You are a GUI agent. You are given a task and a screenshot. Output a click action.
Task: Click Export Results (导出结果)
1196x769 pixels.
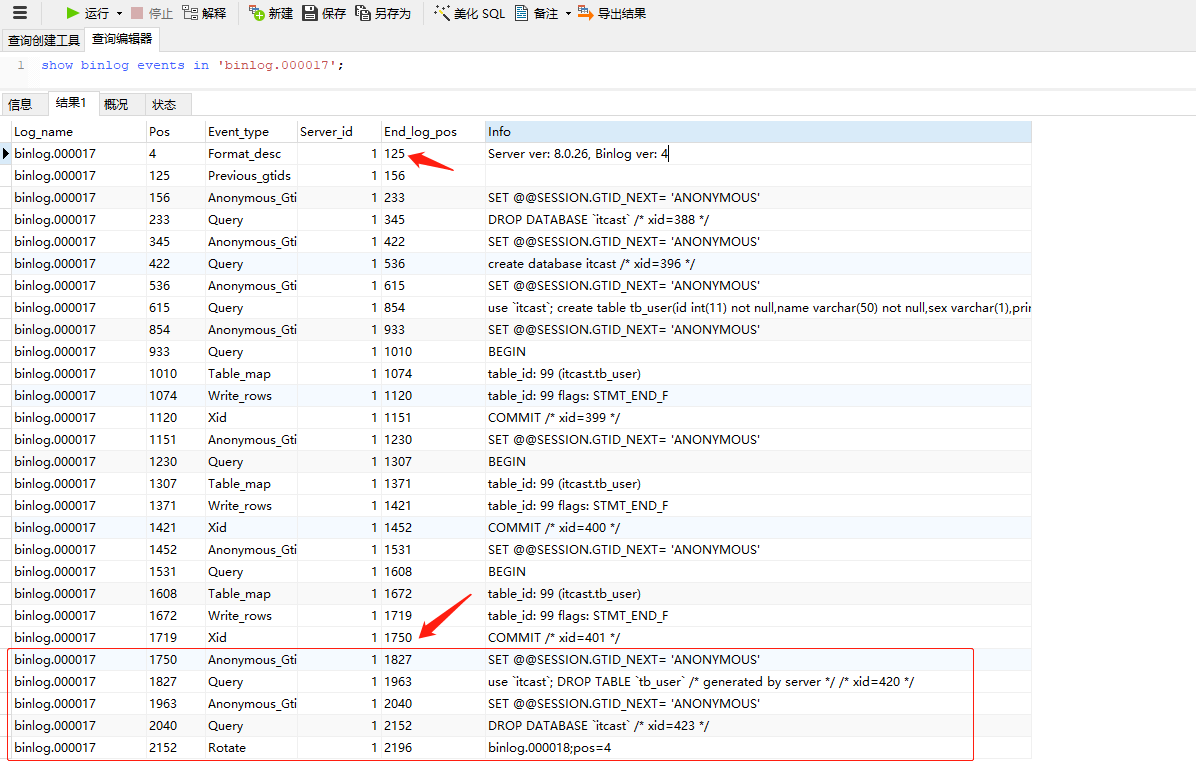(612, 14)
